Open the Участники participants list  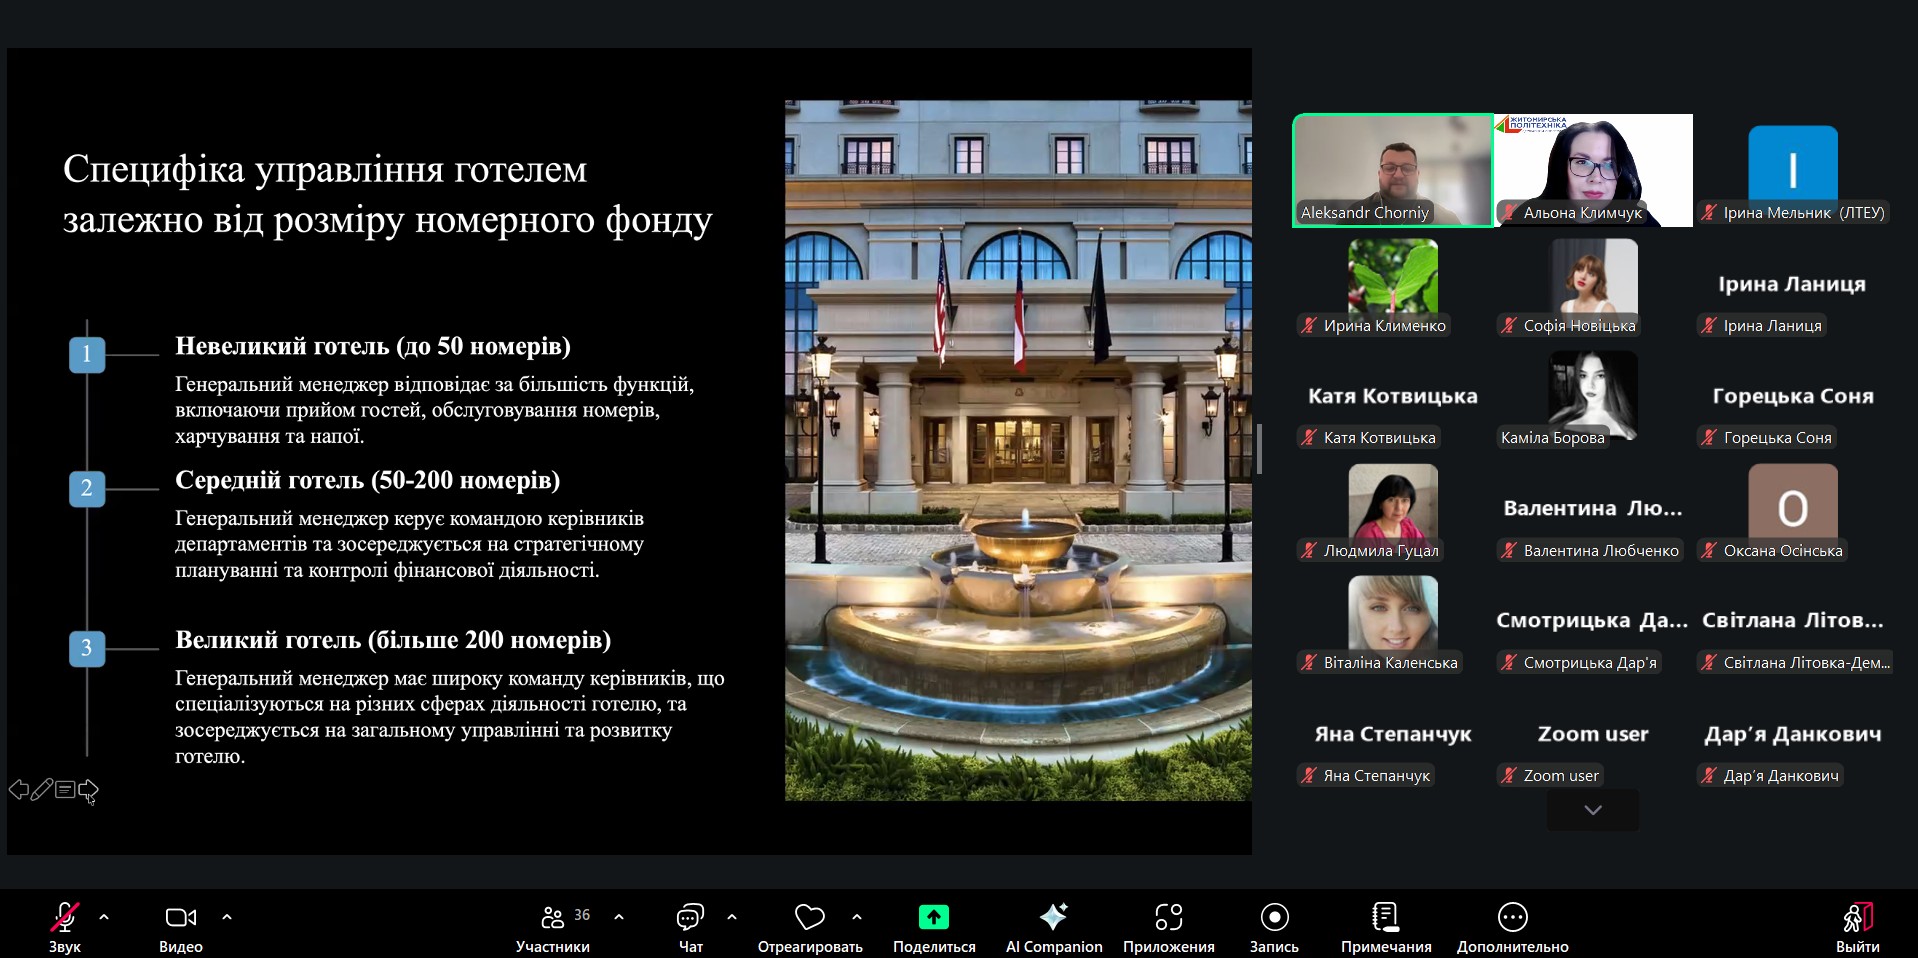click(x=553, y=917)
